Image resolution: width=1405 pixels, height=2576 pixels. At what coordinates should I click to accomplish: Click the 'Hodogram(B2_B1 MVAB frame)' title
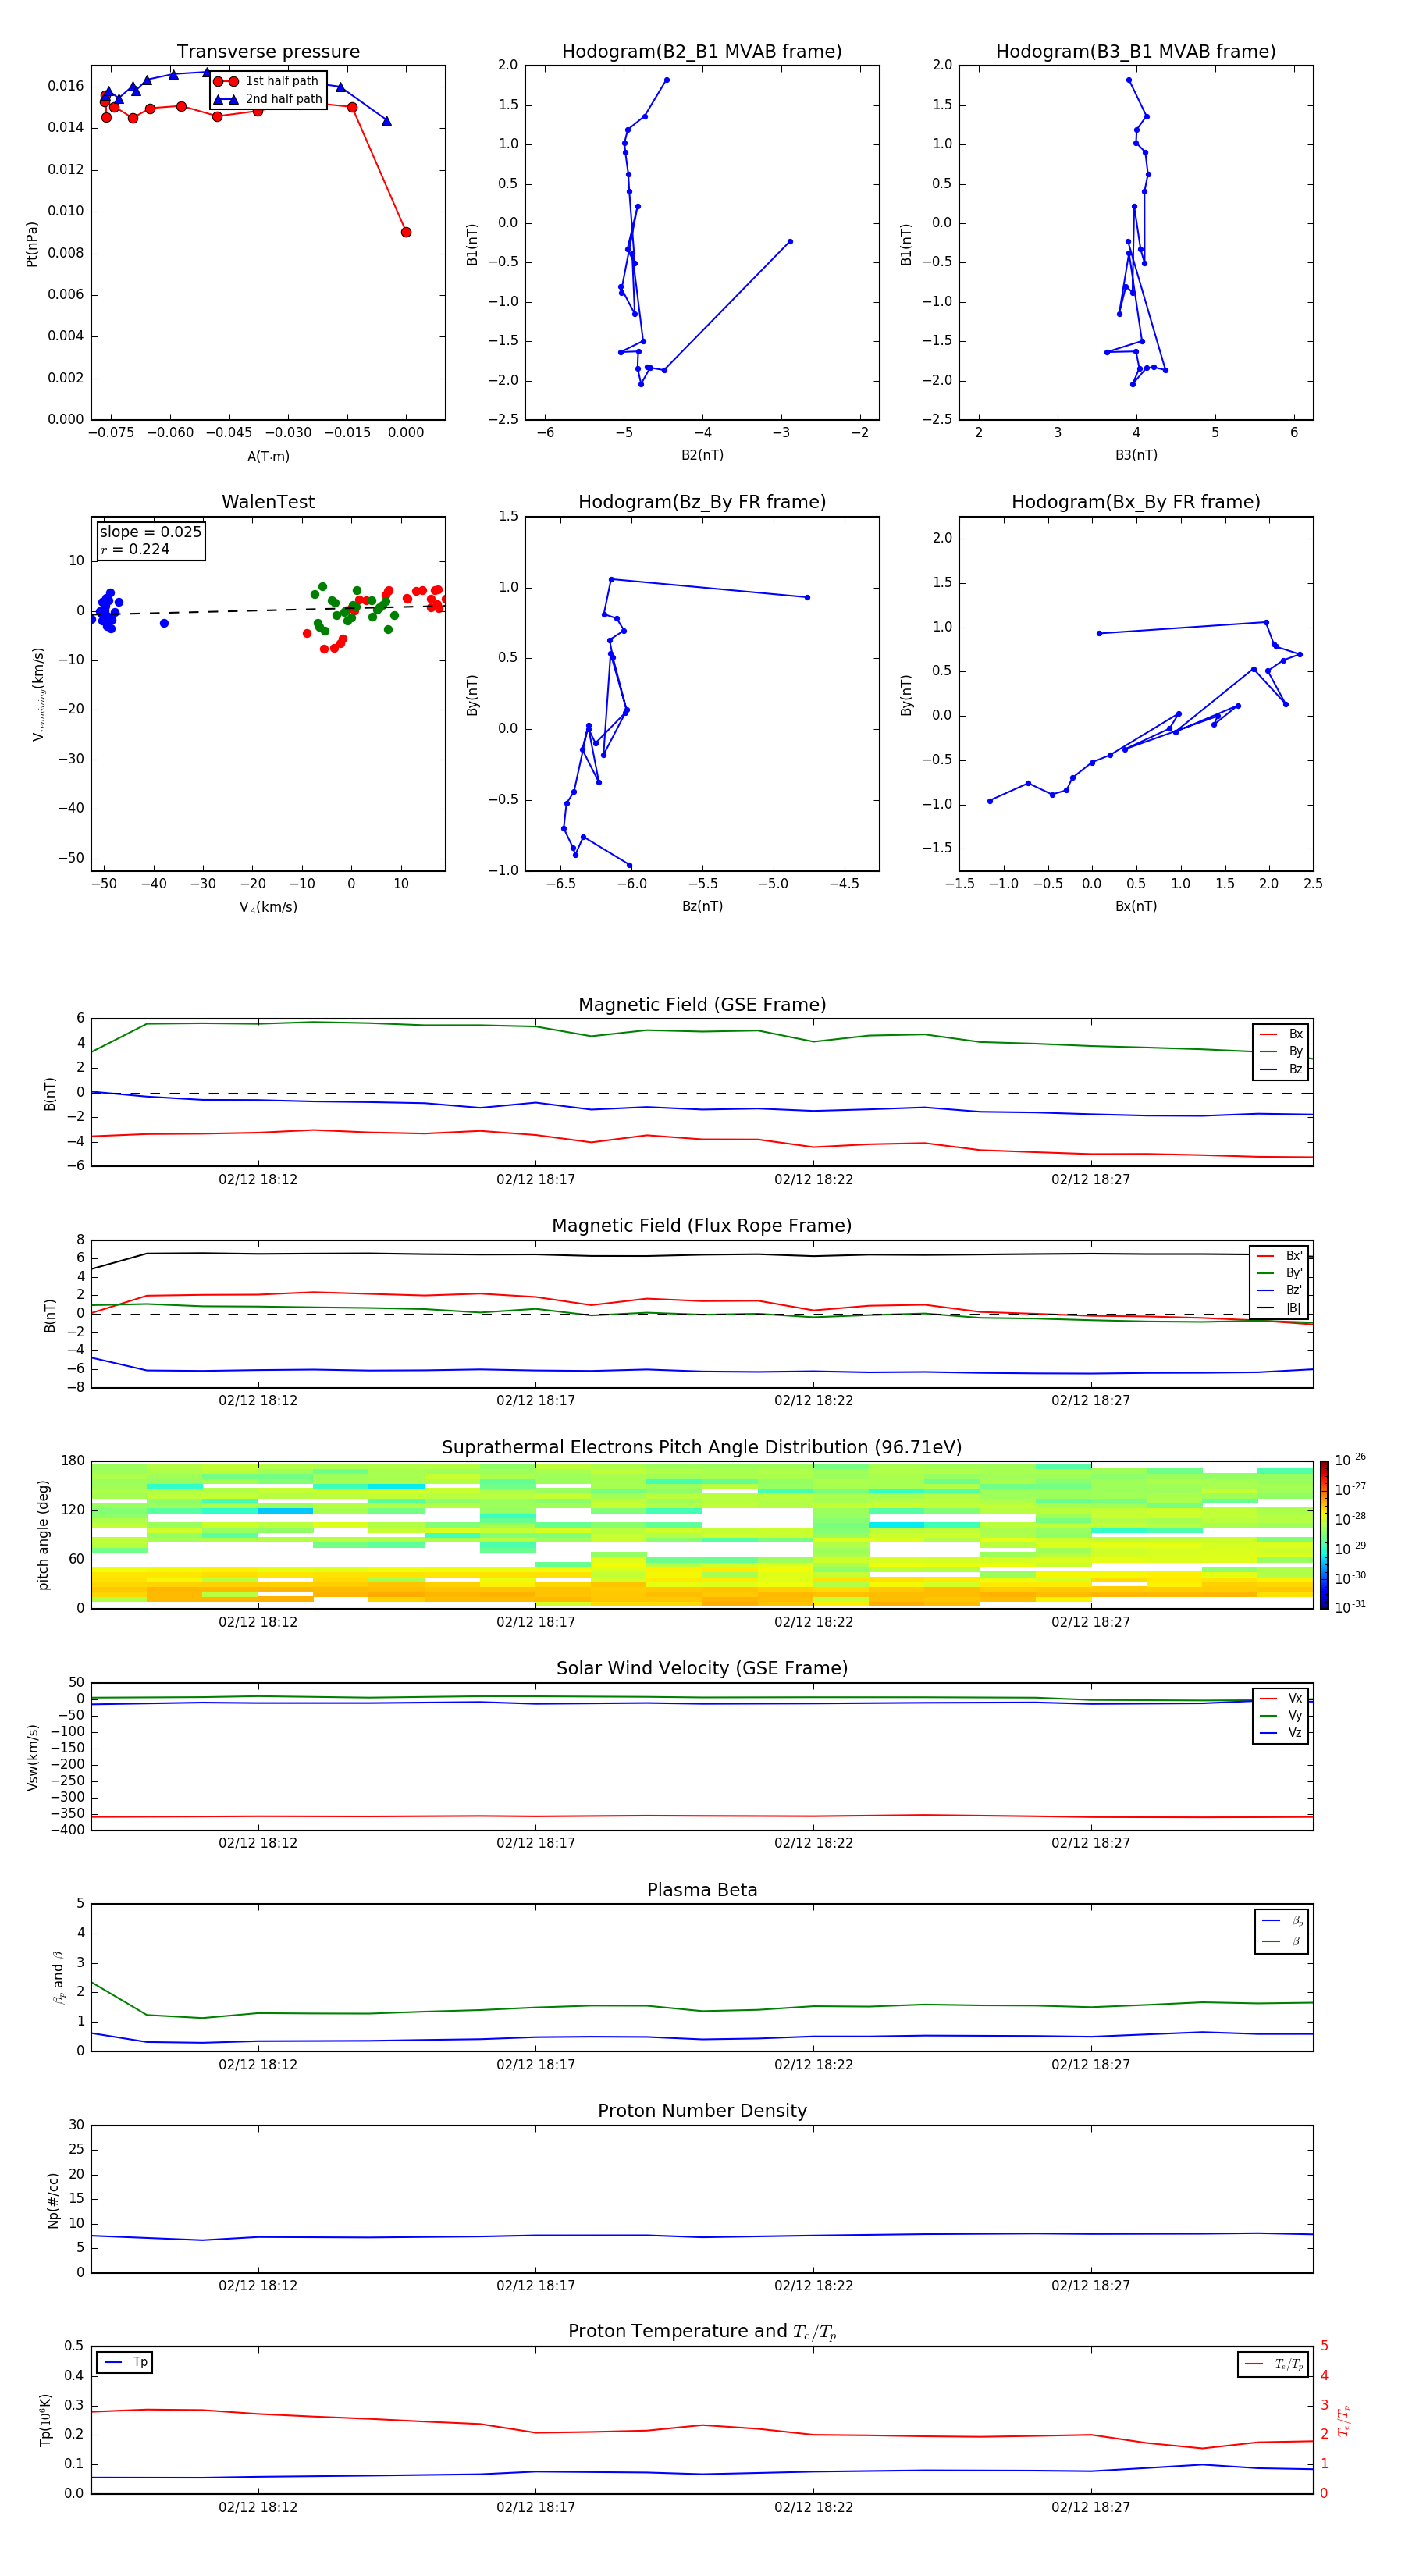coord(702,52)
